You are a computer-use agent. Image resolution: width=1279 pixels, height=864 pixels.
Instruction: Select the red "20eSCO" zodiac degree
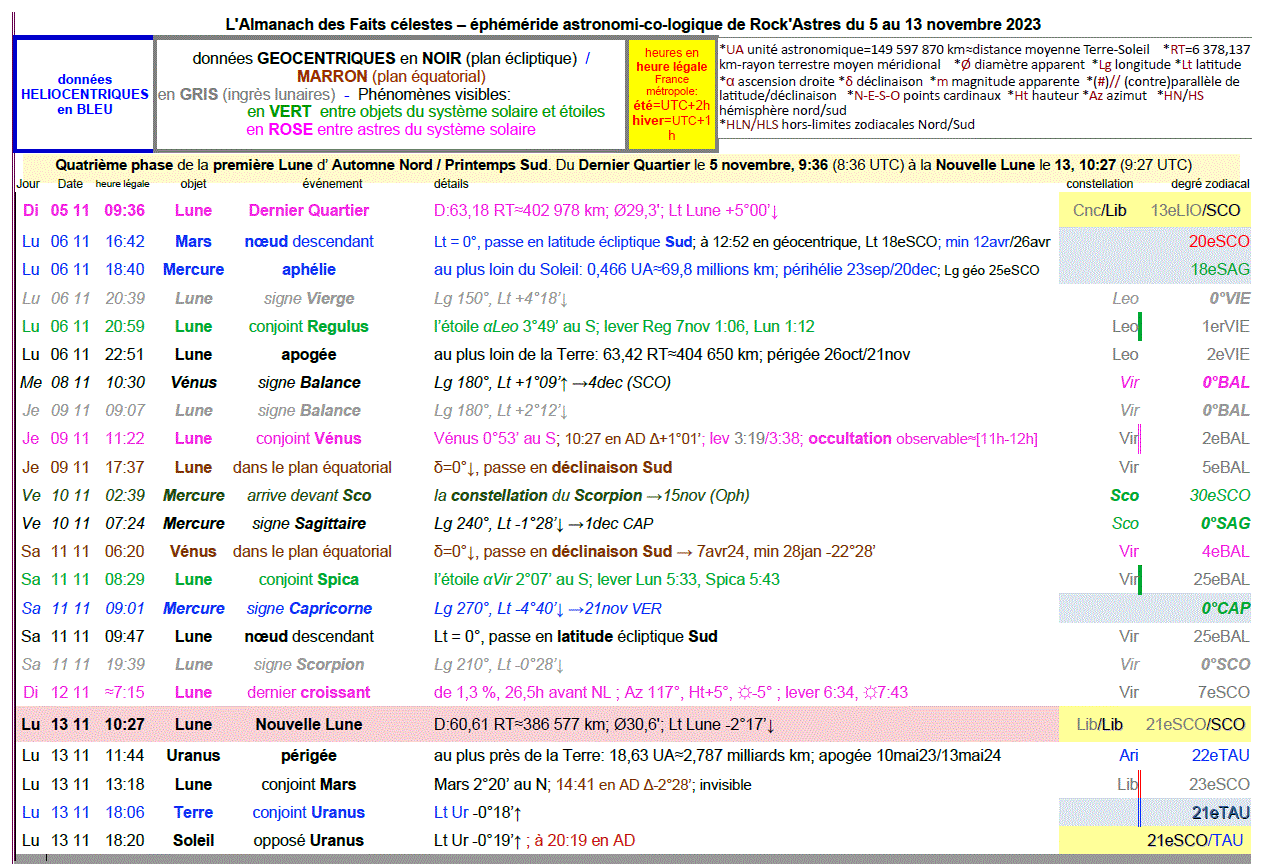[x=1219, y=242]
